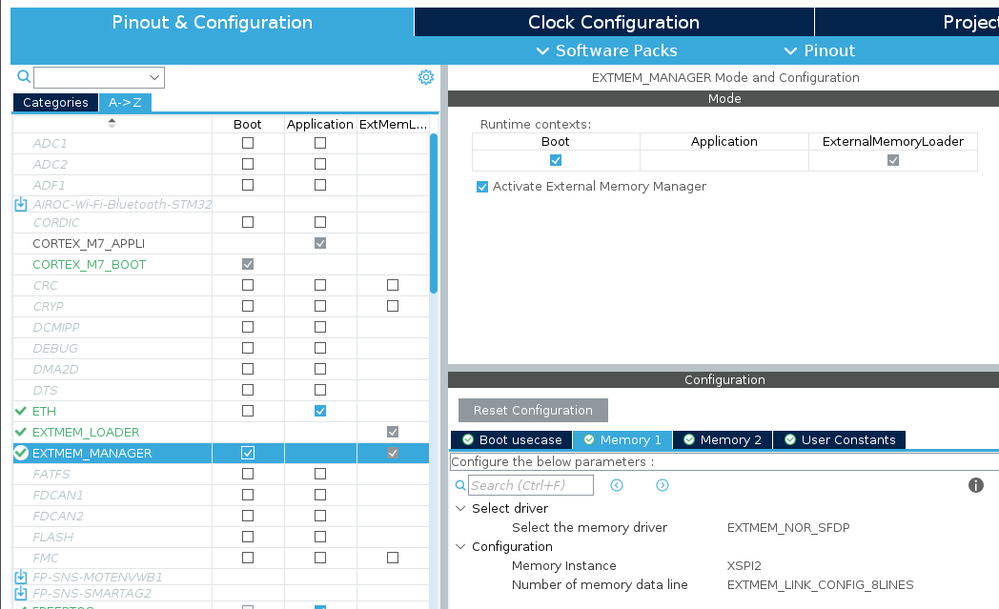The width and height of the screenshot is (999, 609).
Task: Switch to Clock Configuration tab
Action: pyautogui.click(x=614, y=22)
